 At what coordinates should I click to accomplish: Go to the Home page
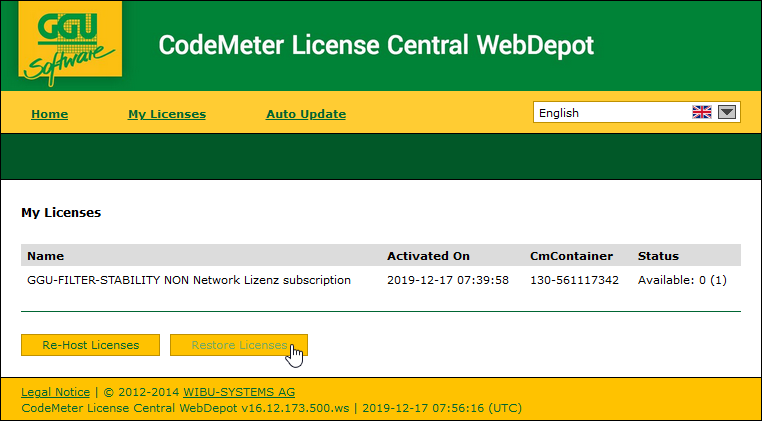(49, 114)
